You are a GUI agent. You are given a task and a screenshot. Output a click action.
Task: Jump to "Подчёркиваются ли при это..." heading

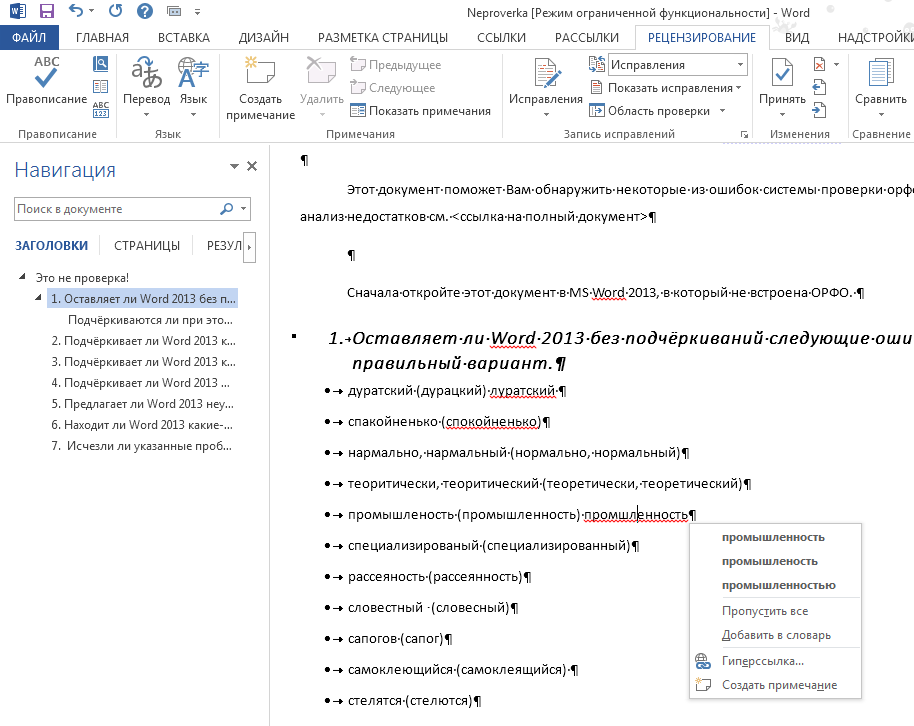(x=150, y=320)
